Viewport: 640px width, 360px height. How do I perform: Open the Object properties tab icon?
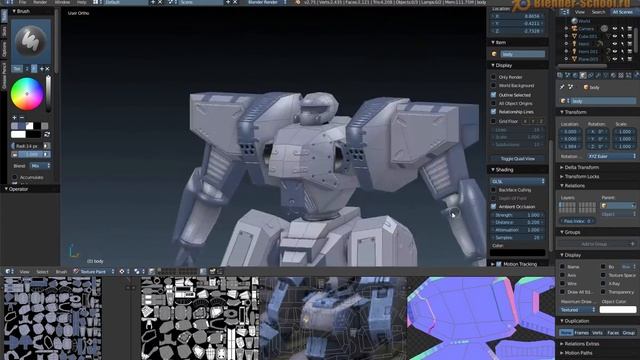[583, 75]
